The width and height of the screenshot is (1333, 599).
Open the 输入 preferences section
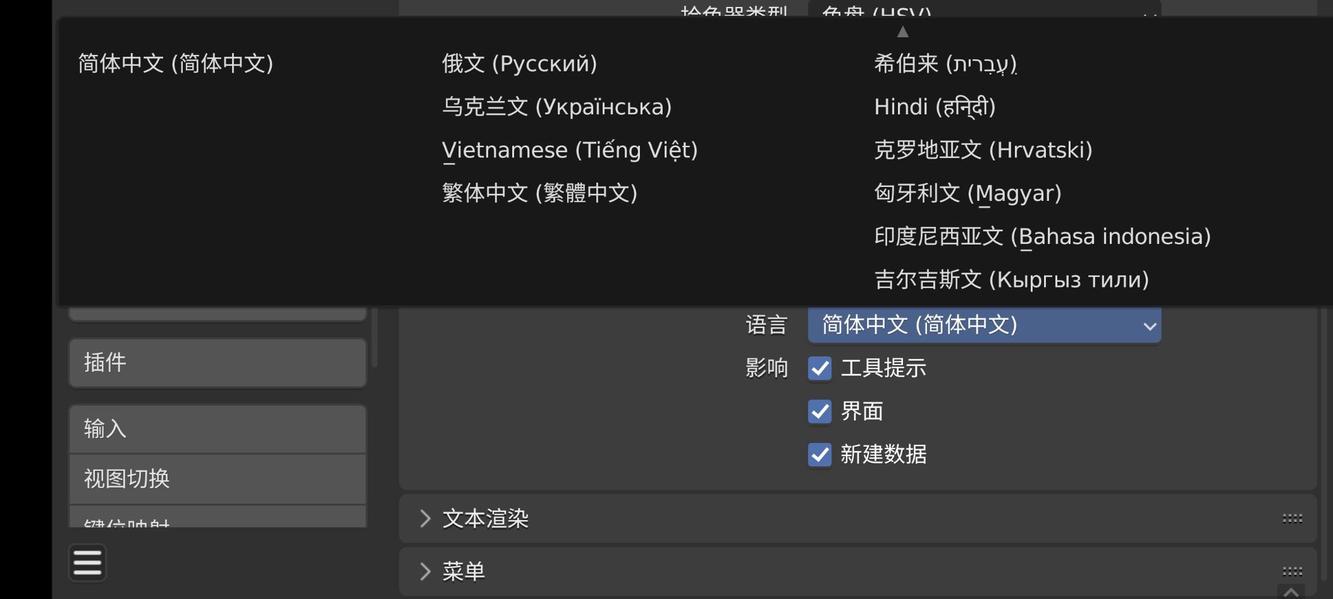click(217, 426)
